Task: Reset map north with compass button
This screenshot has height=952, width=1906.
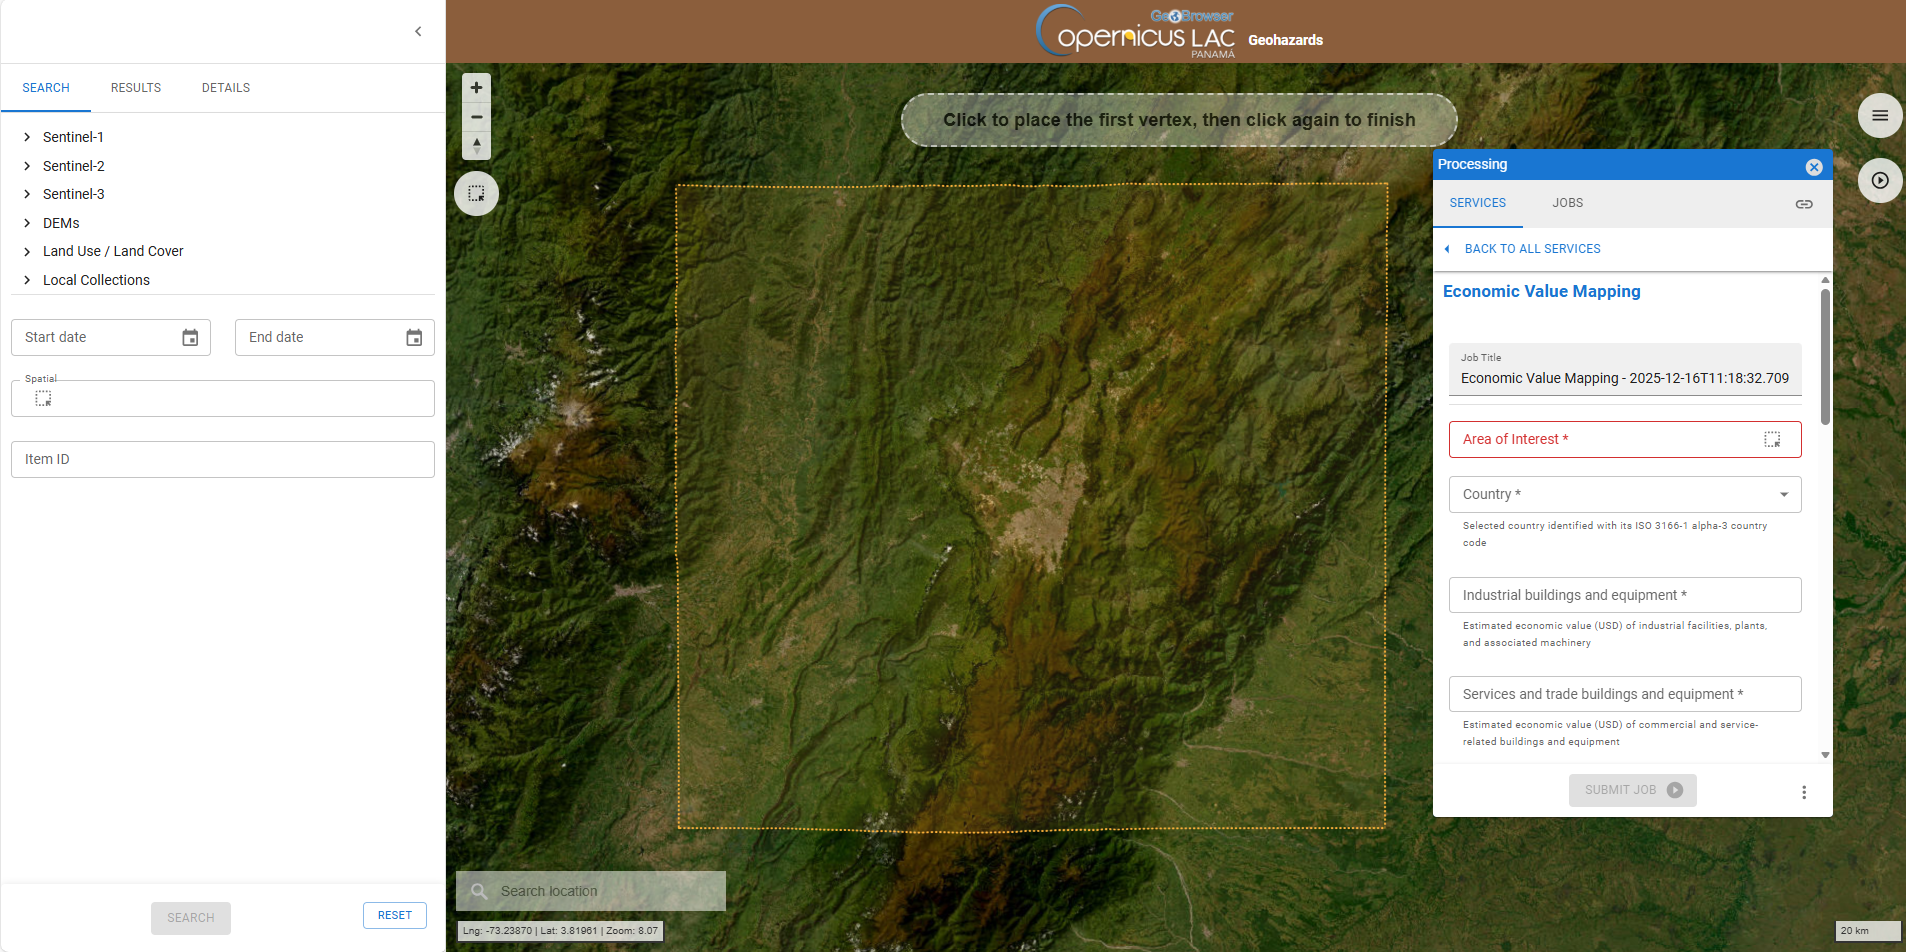Action: [477, 146]
